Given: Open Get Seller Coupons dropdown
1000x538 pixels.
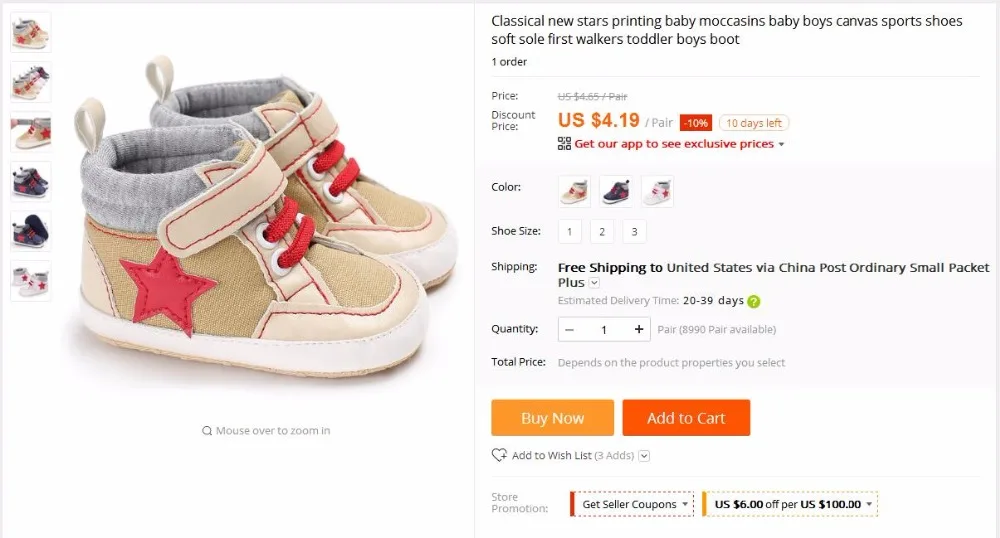Looking at the screenshot, I should (632, 504).
